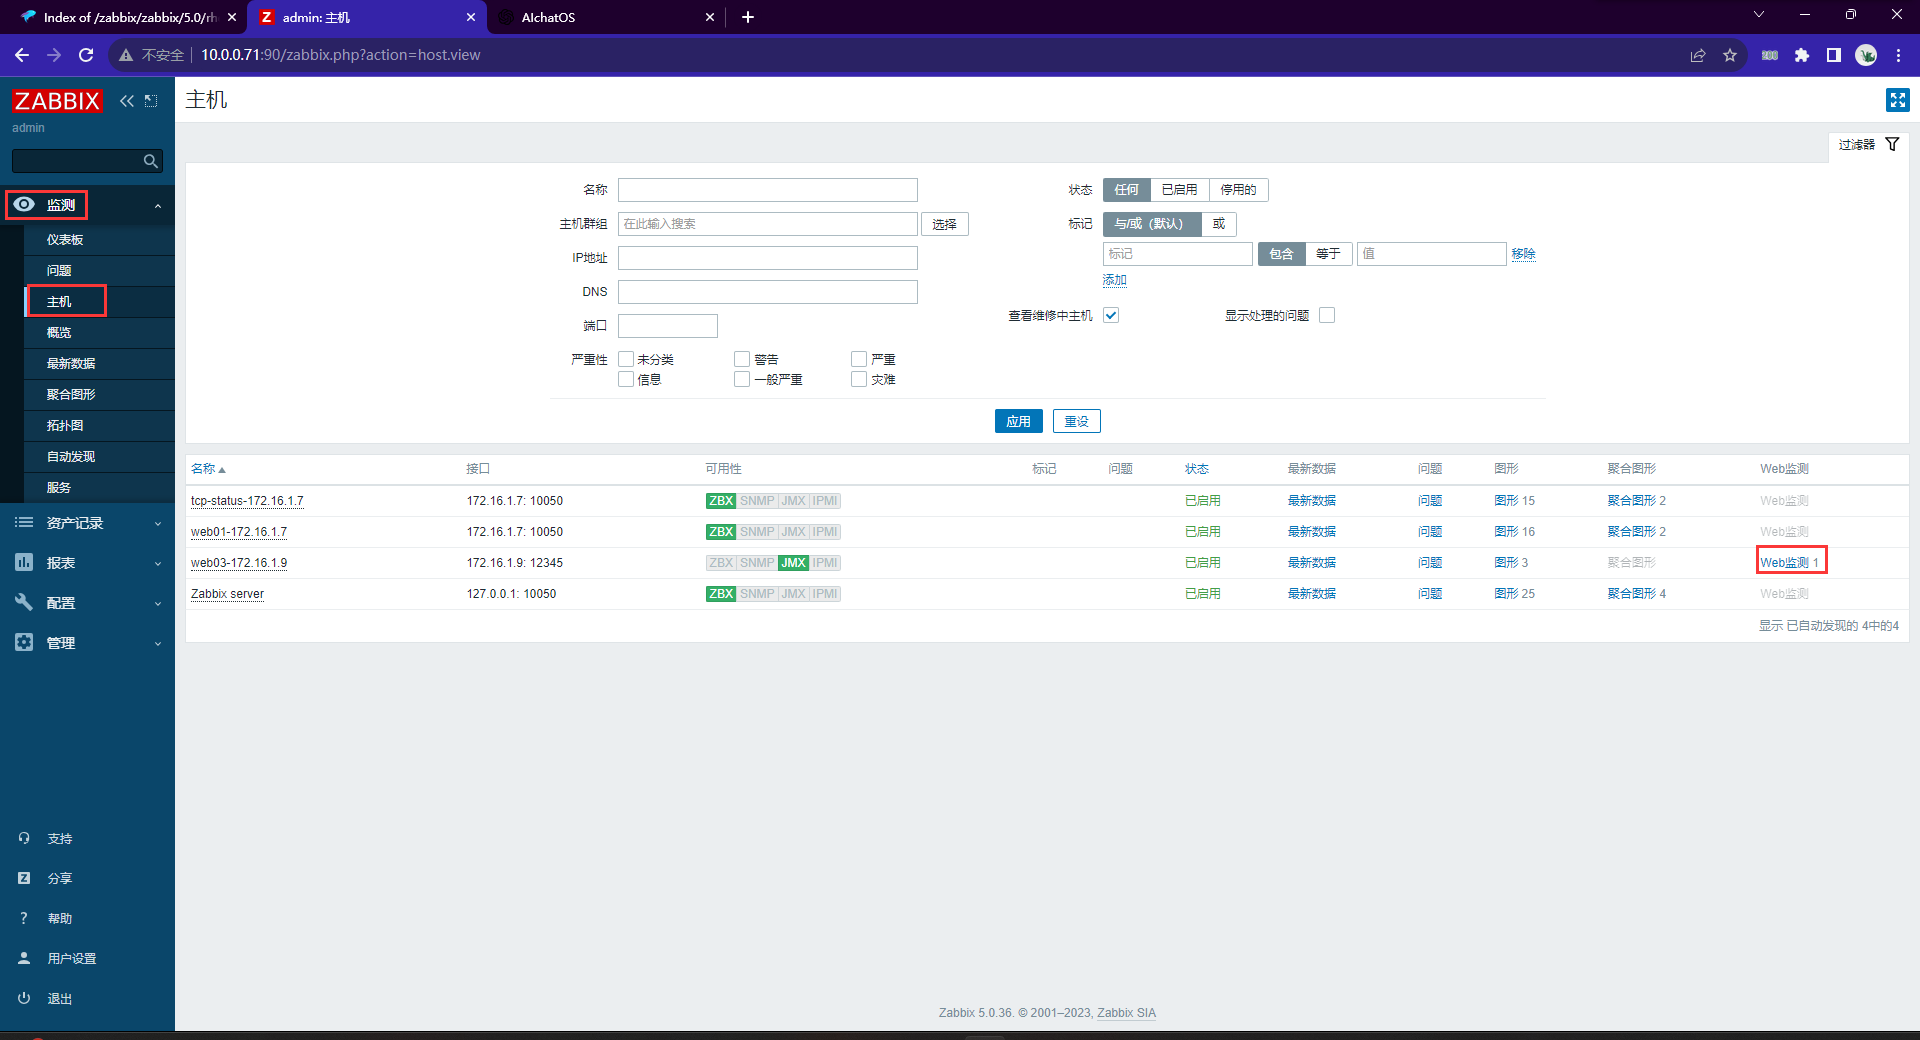Screen dimensions: 1920x1040
Task: Bookmark this page with star icon
Action: 1730,55
